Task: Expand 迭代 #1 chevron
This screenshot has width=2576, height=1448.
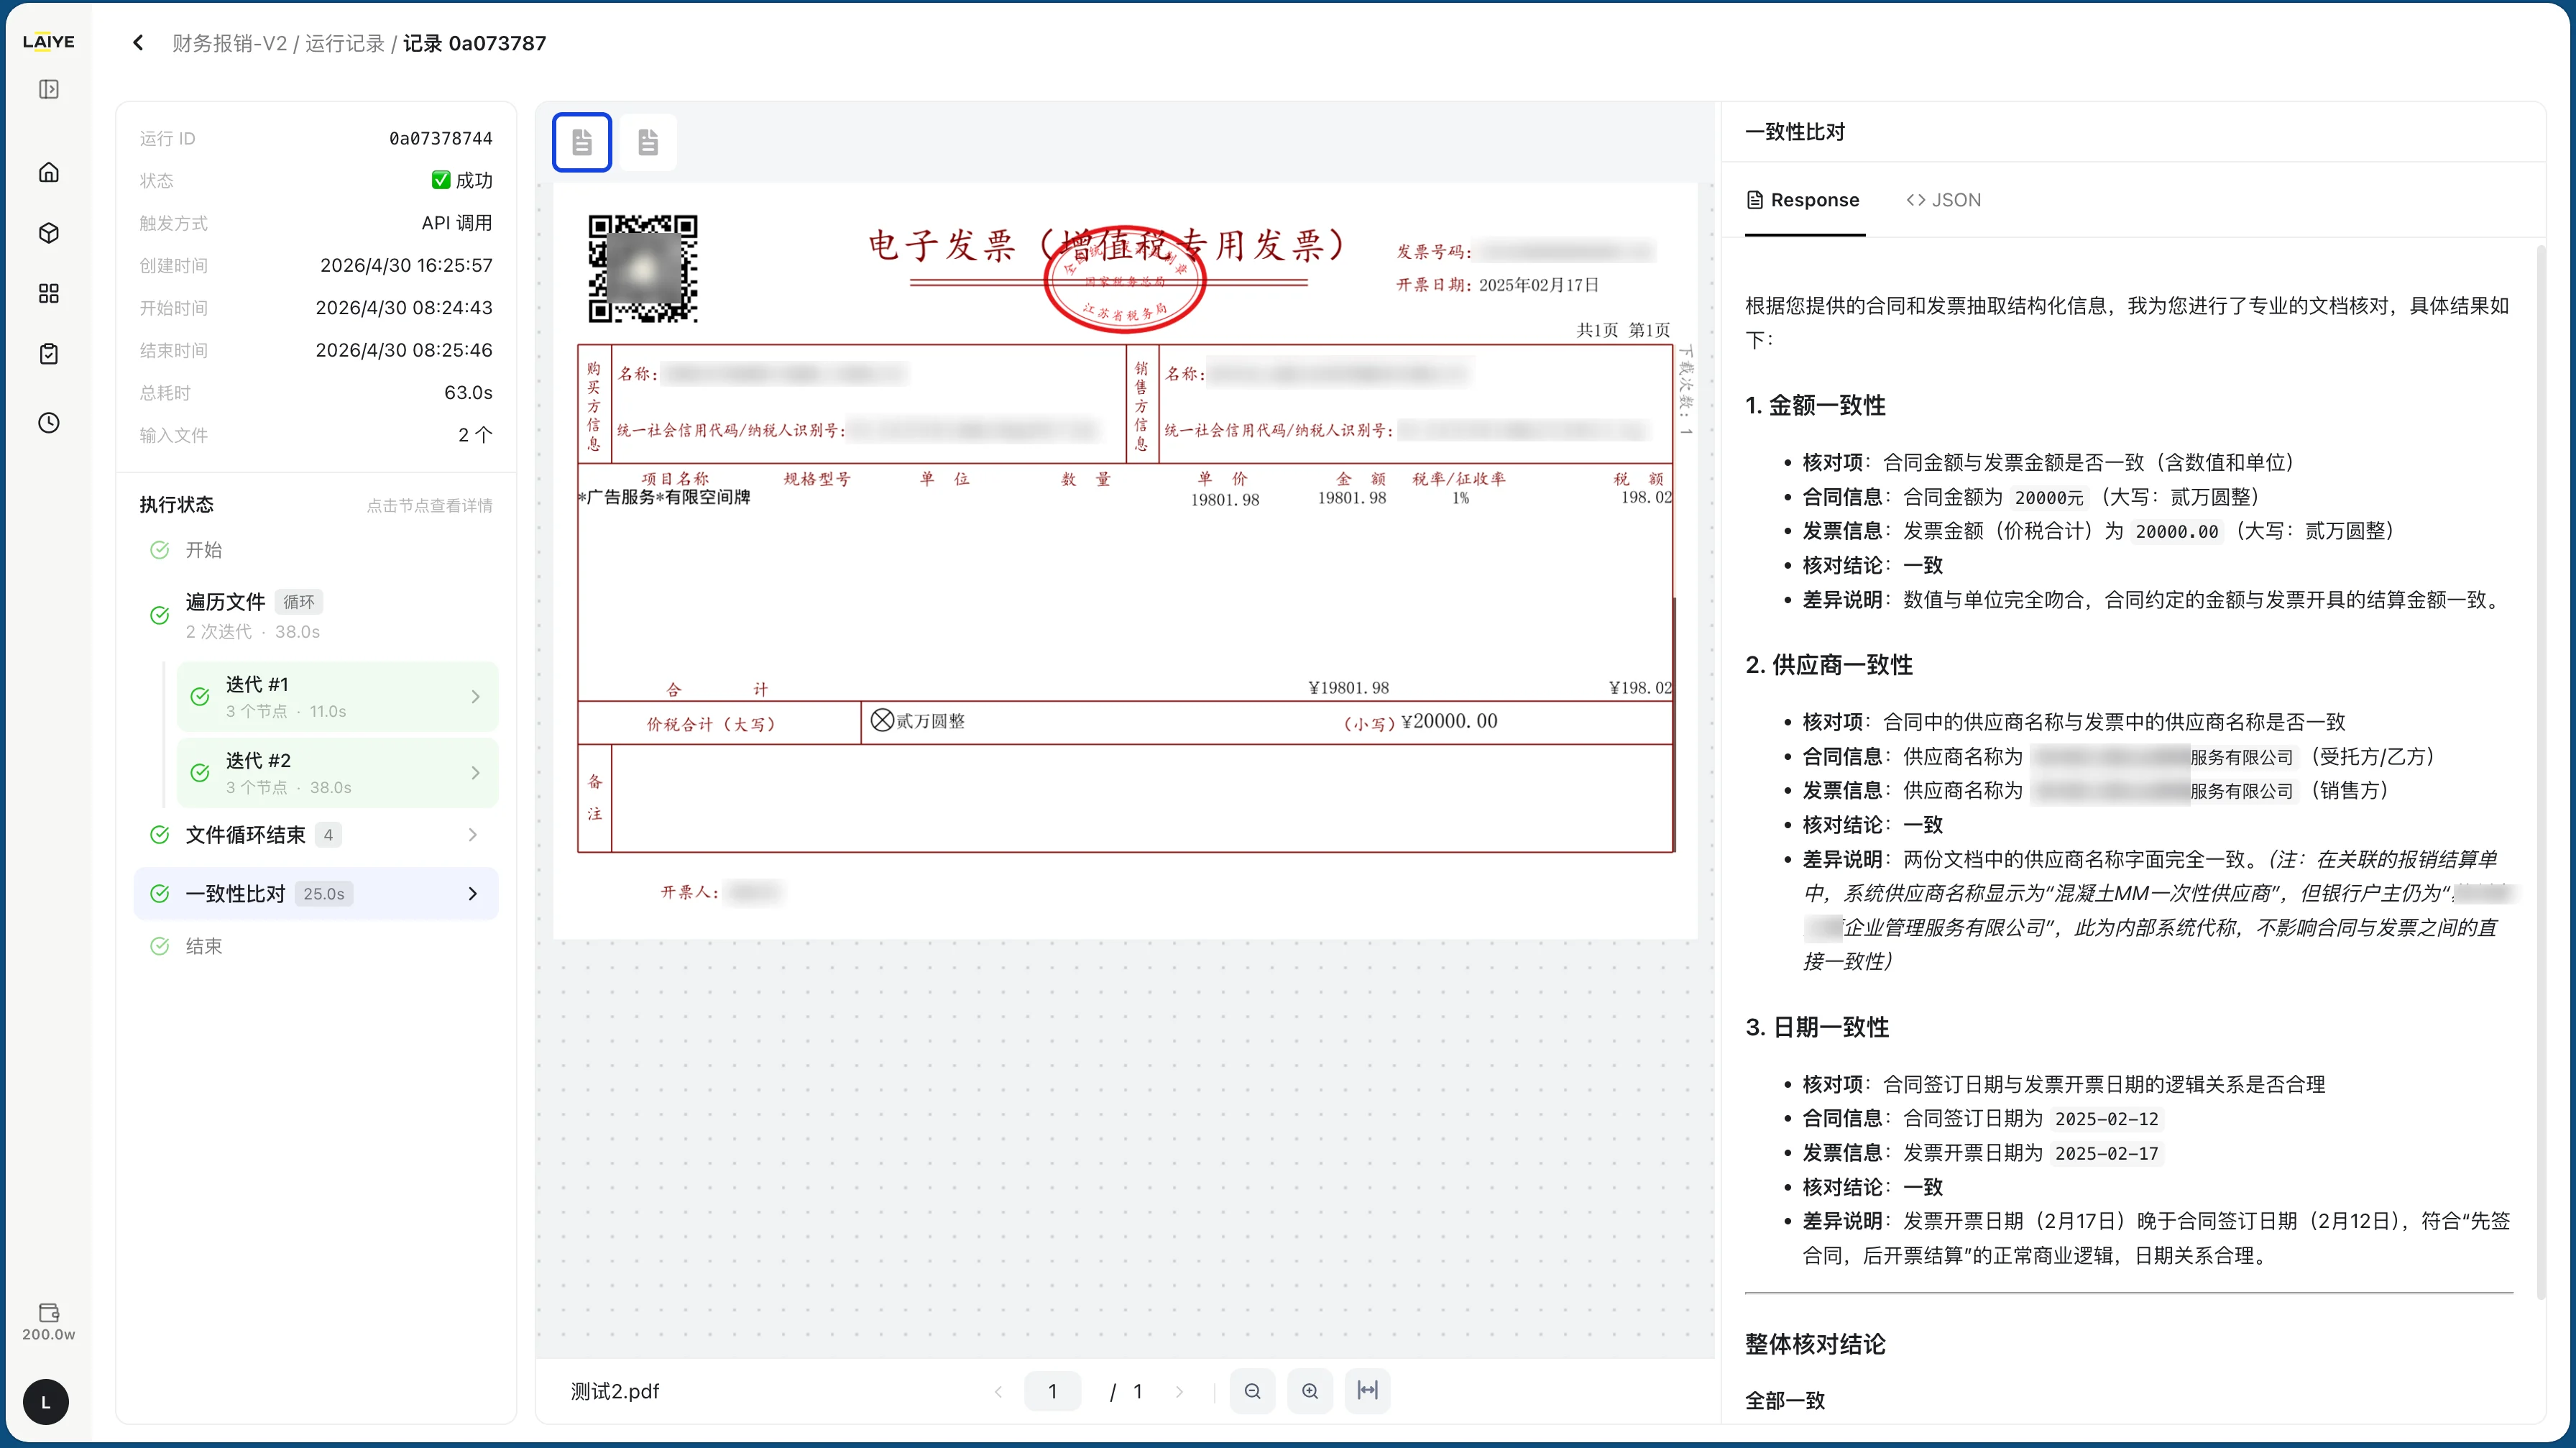Action: point(476,697)
